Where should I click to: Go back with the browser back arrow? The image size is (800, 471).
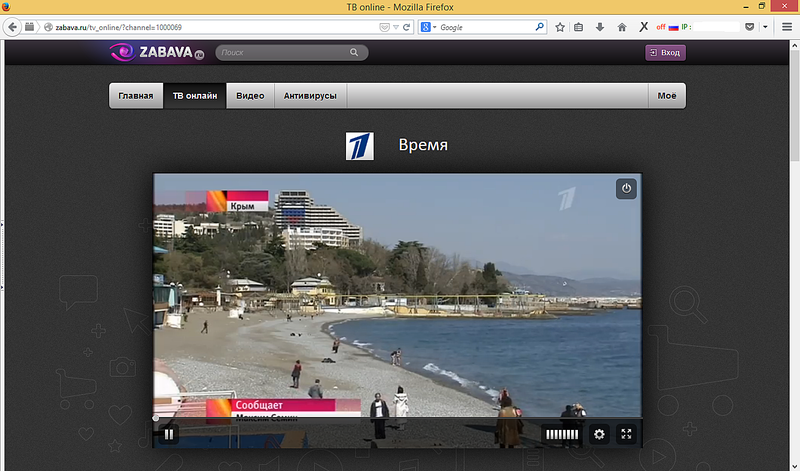pos(12,27)
